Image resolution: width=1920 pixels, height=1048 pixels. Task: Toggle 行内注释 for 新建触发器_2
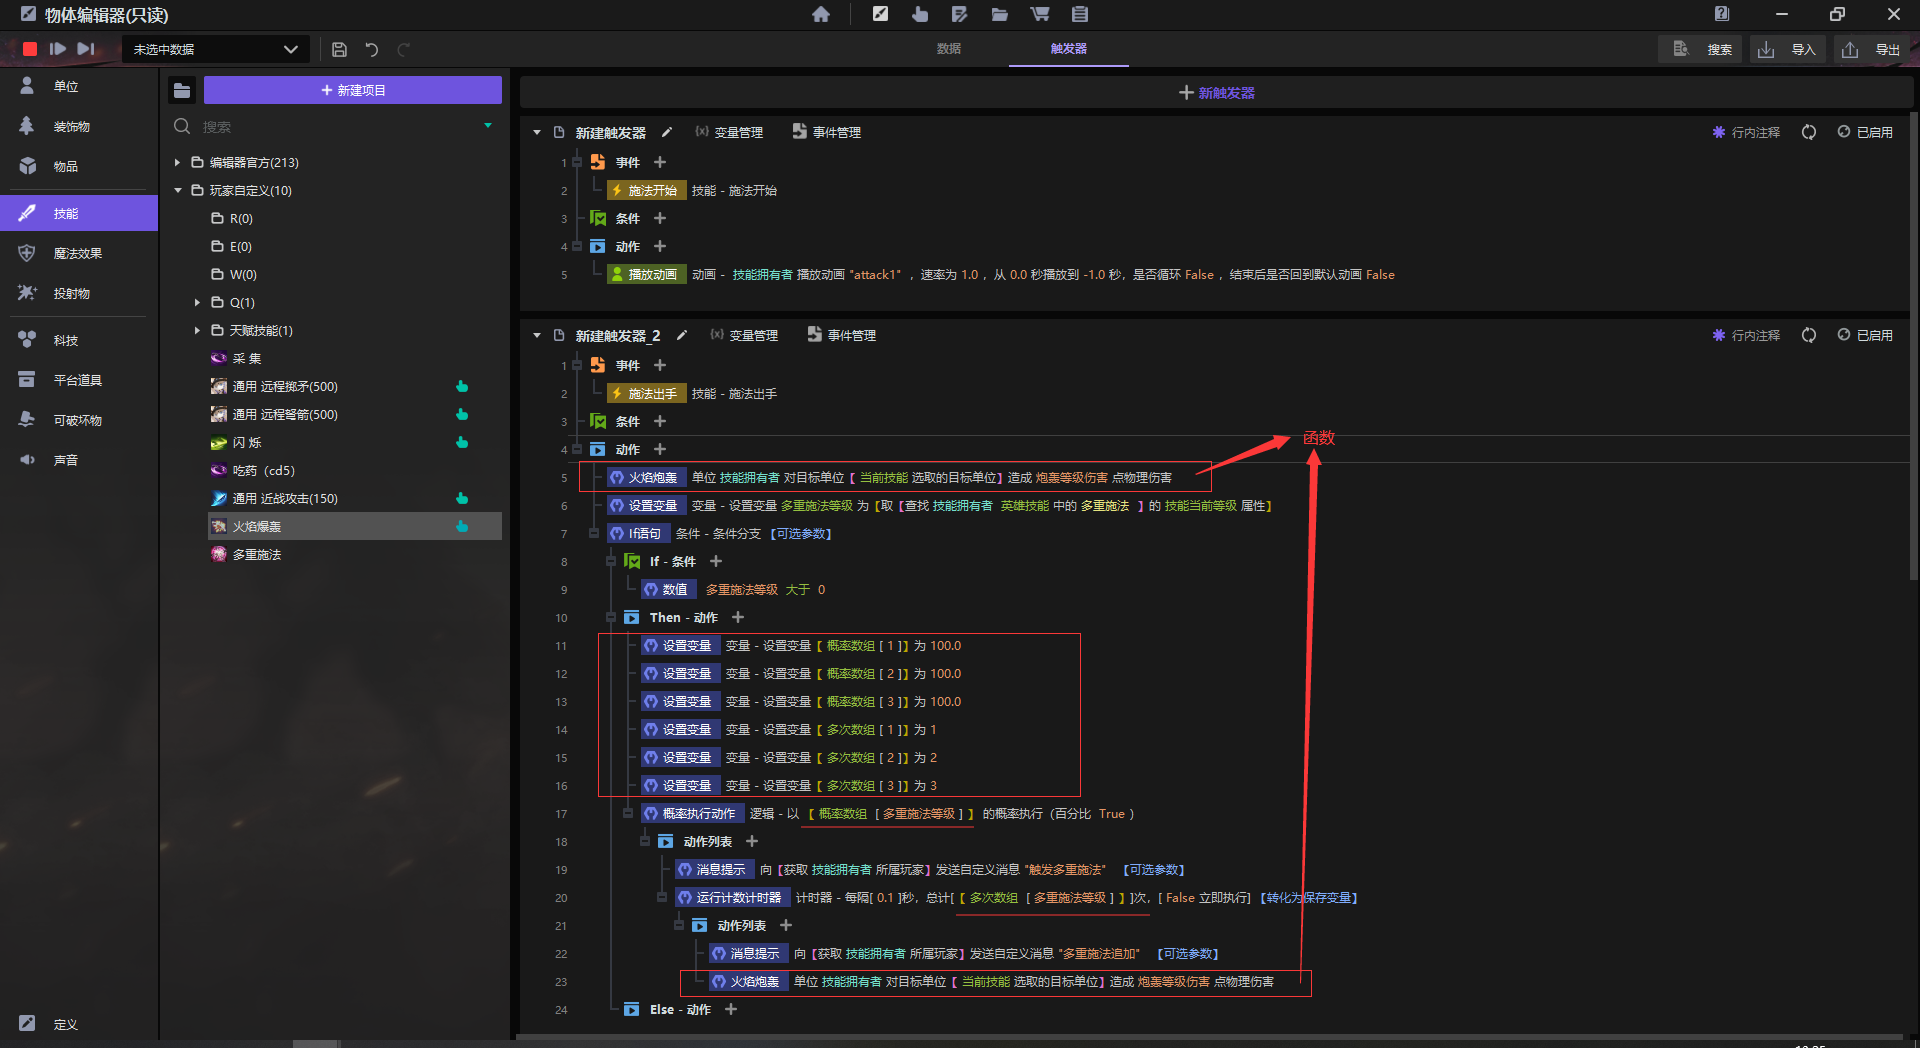1746,335
